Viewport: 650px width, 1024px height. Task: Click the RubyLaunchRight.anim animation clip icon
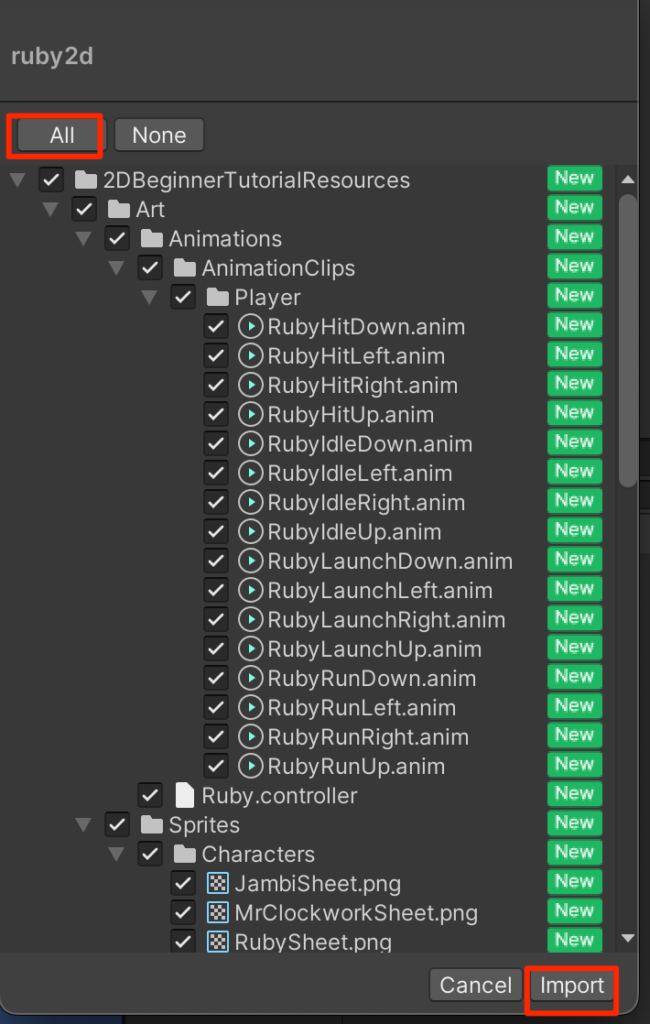[x=250, y=620]
